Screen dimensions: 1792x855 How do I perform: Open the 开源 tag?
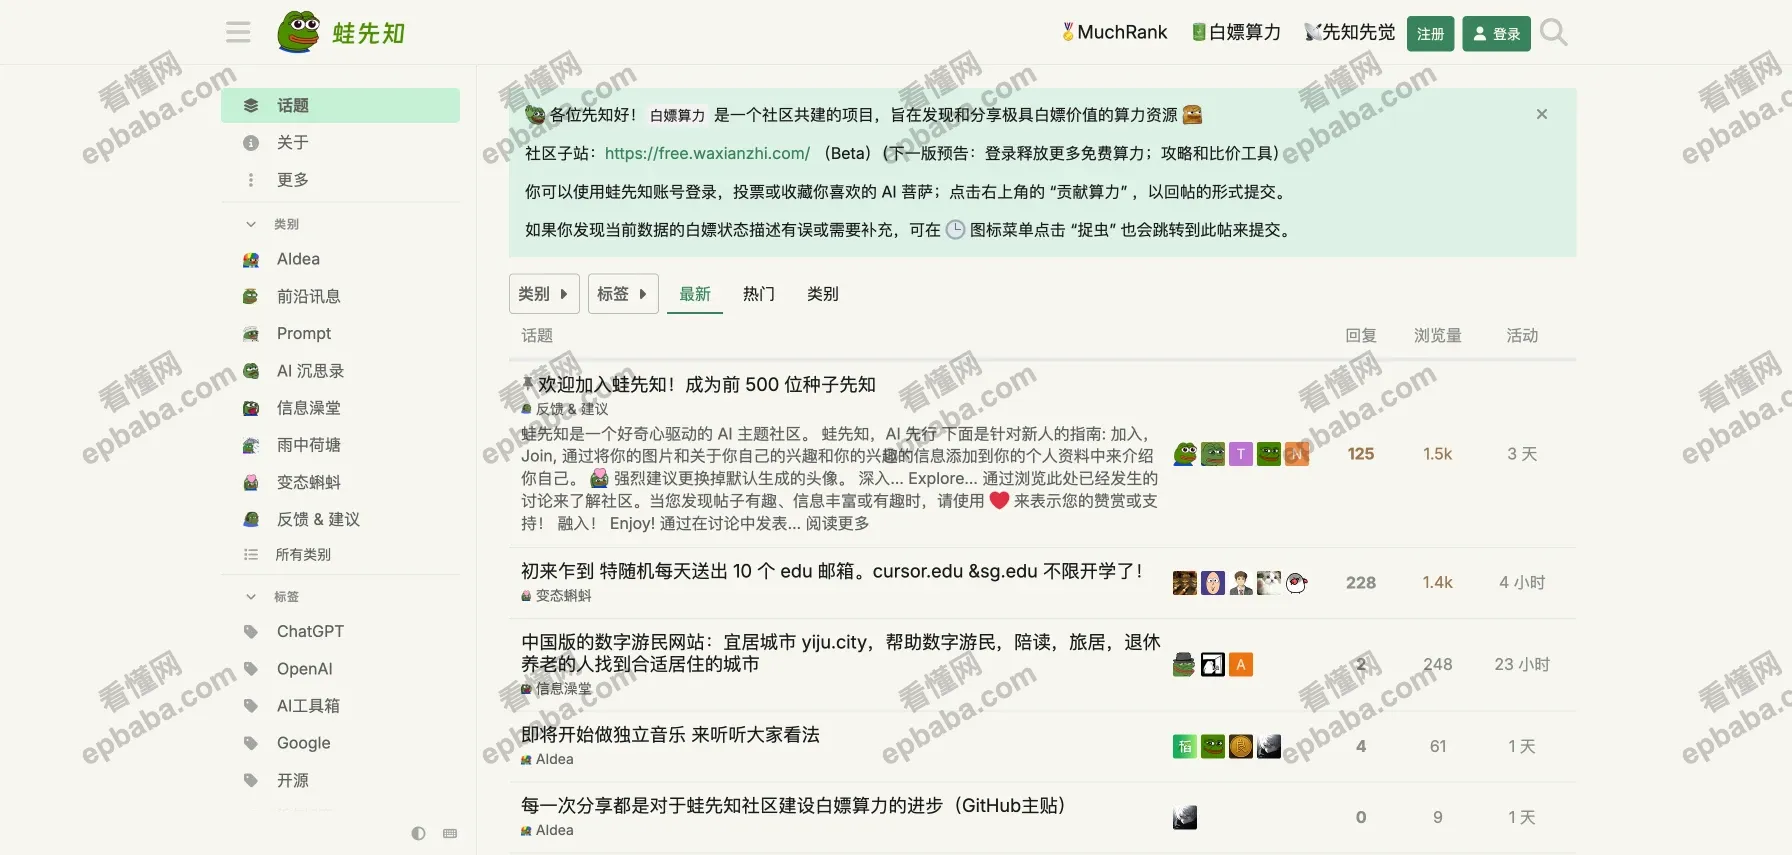(x=340, y=780)
